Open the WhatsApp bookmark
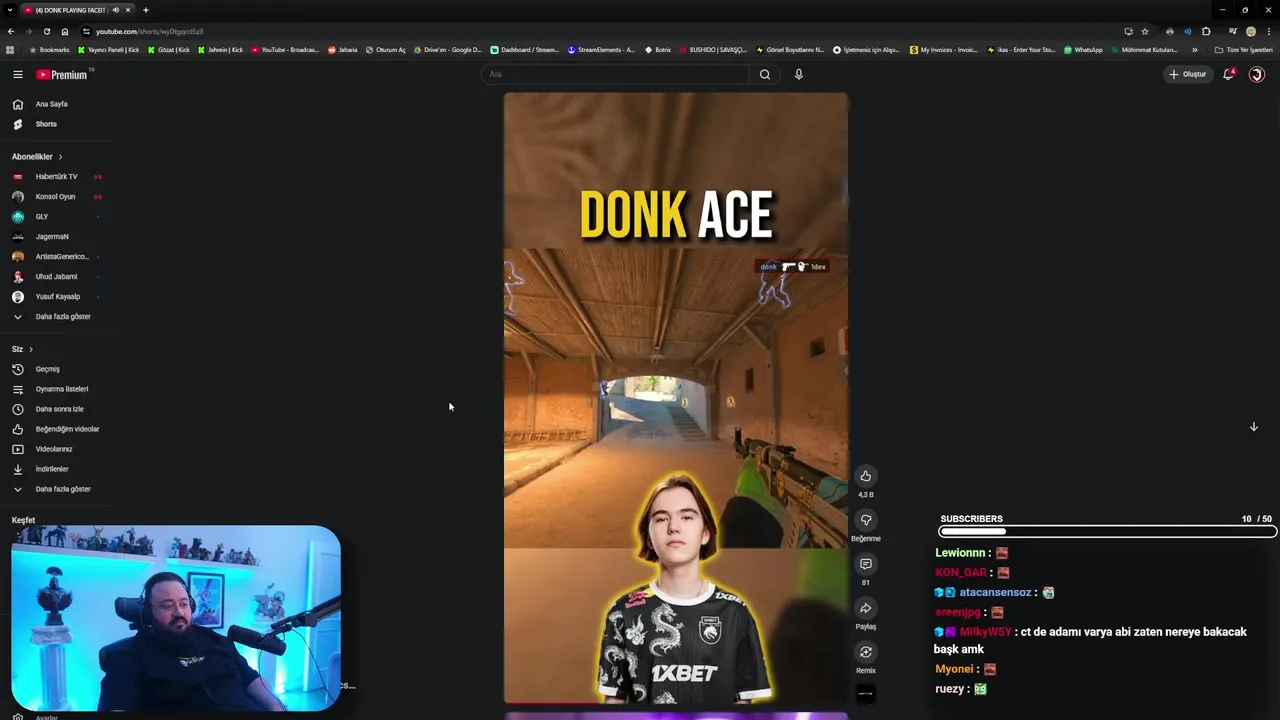Image resolution: width=1280 pixels, height=720 pixels. tap(1083, 49)
